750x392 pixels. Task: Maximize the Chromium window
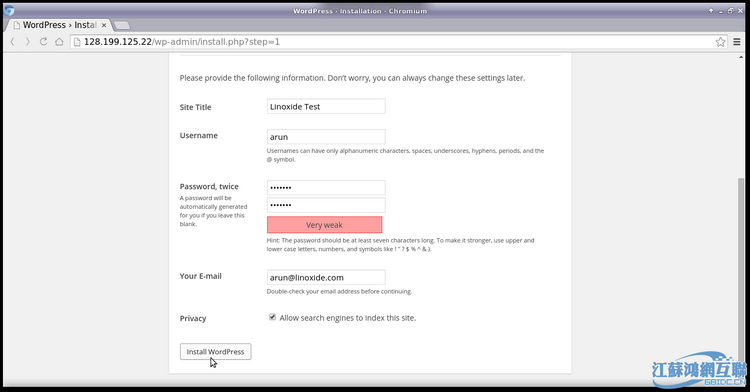click(x=730, y=11)
